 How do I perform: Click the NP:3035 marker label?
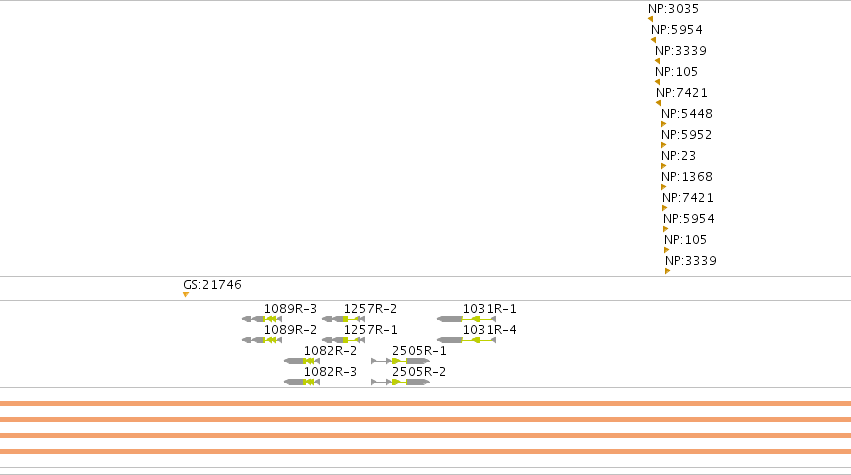[x=674, y=9]
